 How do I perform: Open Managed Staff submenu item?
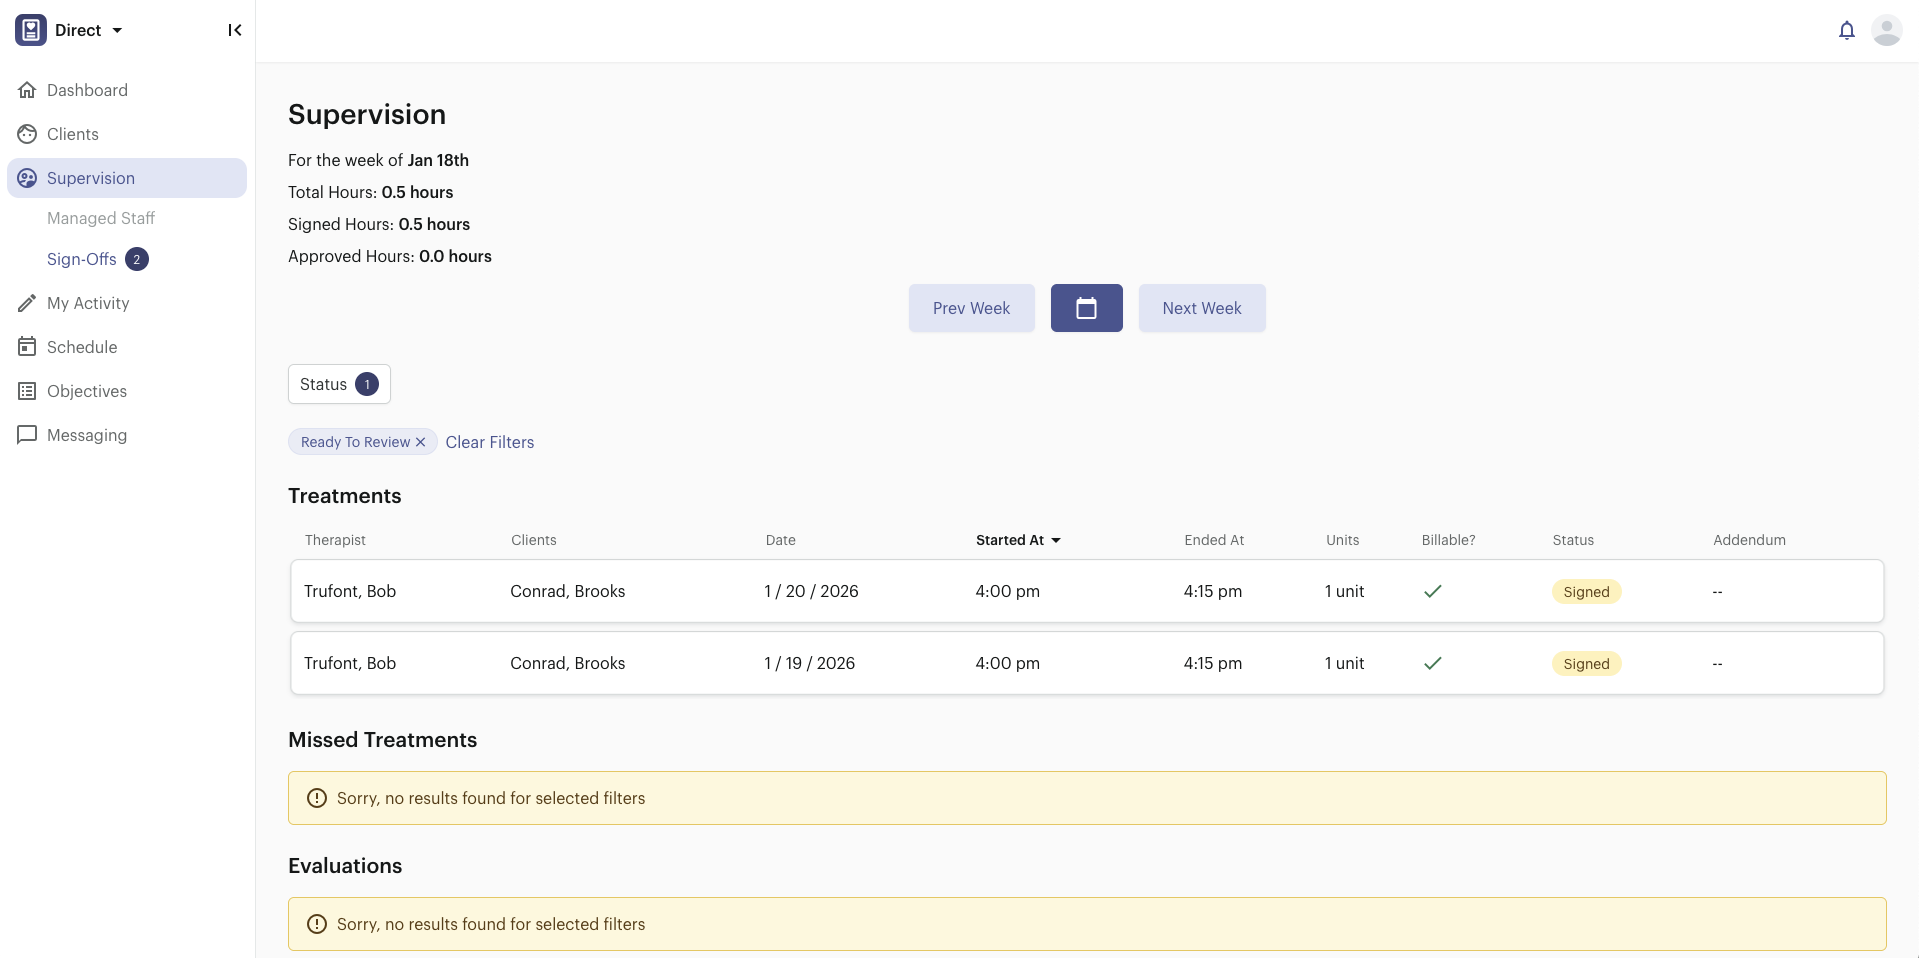[x=101, y=218]
